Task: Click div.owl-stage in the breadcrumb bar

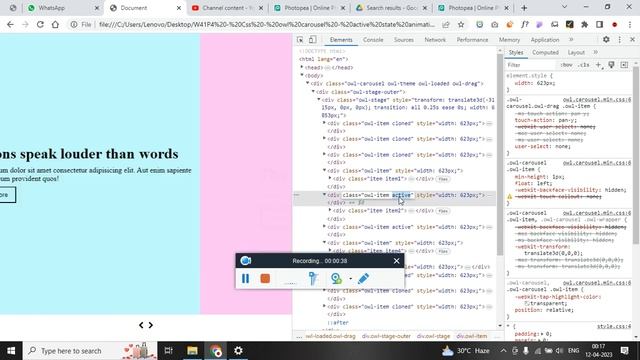Action: 433,336
